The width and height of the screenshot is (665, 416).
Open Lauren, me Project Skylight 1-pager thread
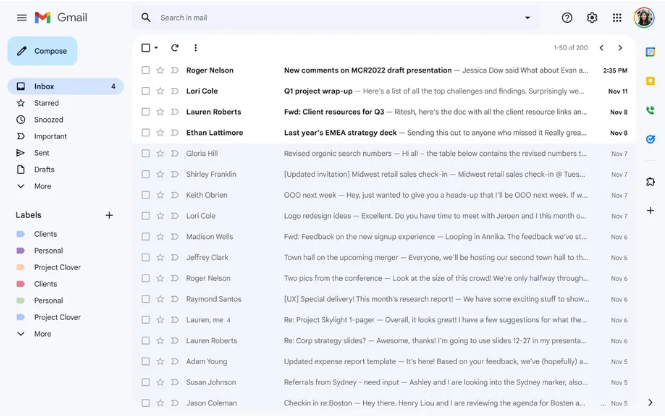coord(384,320)
